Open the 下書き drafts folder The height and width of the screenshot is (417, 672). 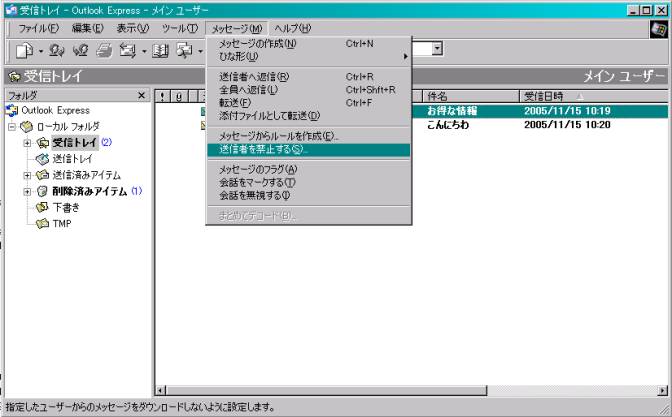(x=66, y=207)
